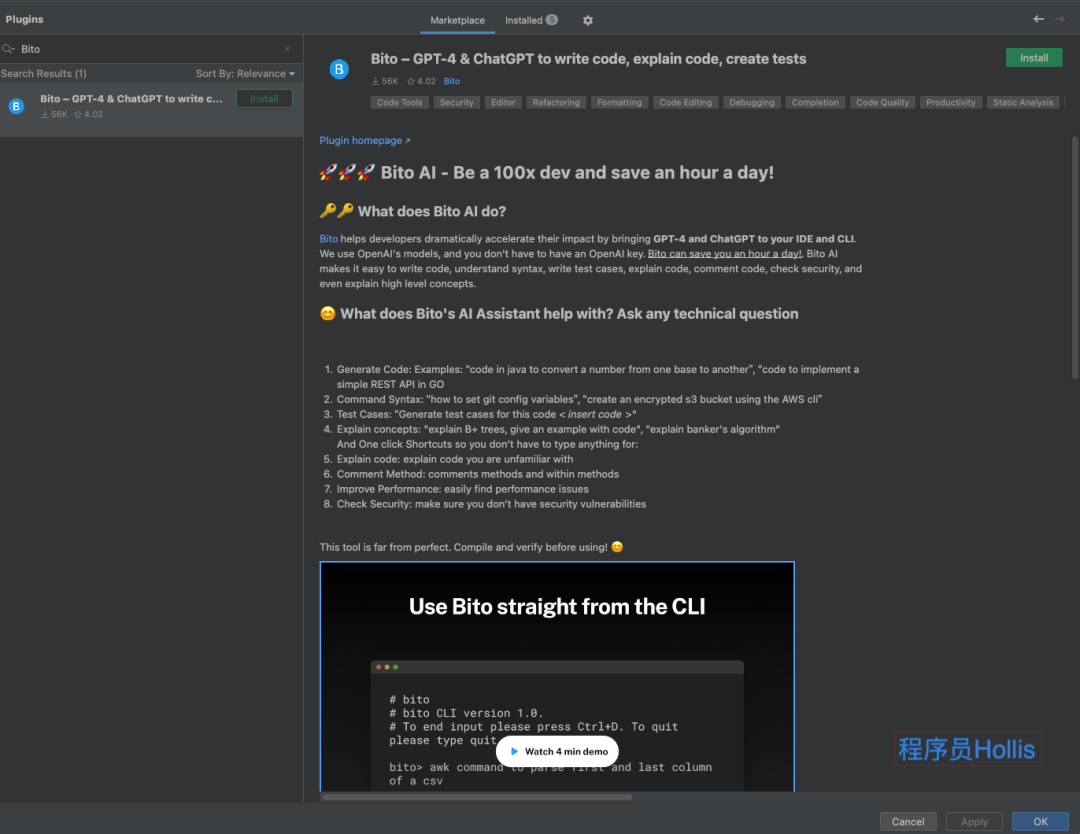Open the plugin settings gear icon
Viewport: 1080px width, 834px height.
[x=588, y=21]
